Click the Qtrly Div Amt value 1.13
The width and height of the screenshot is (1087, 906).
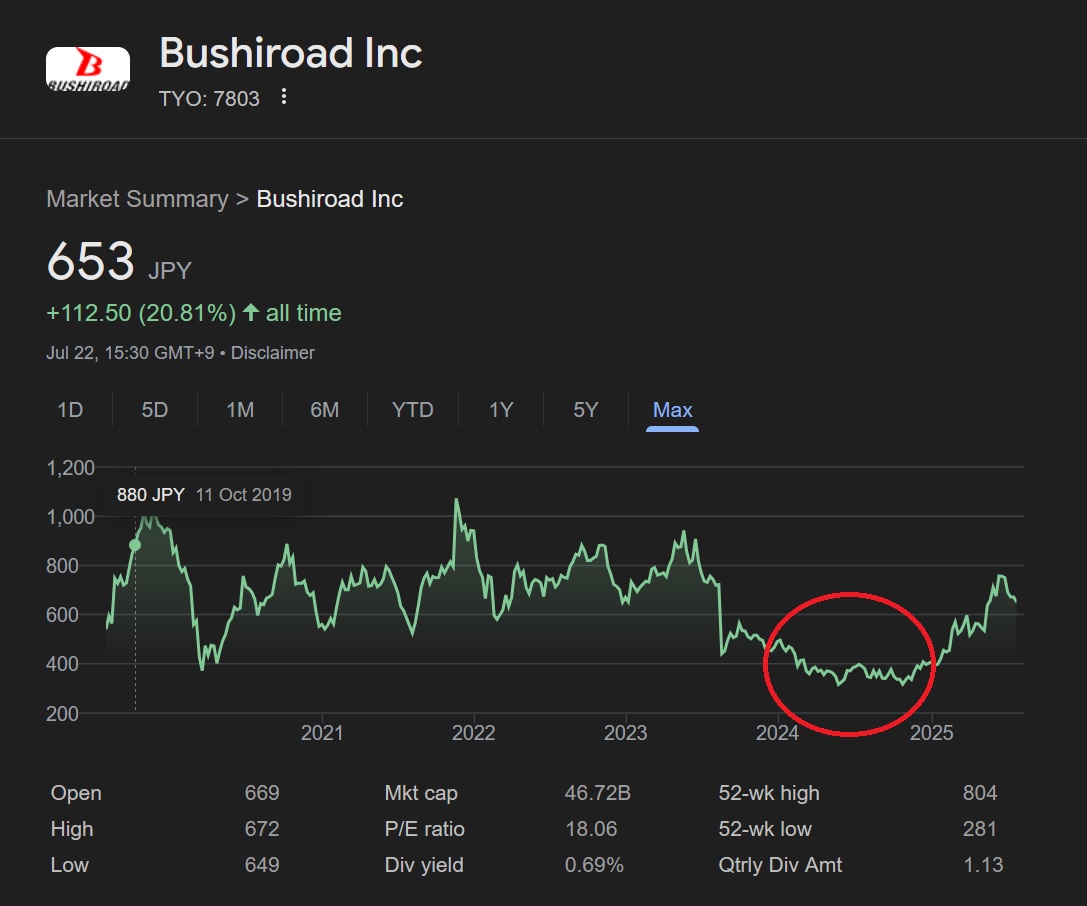(x=983, y=865)
